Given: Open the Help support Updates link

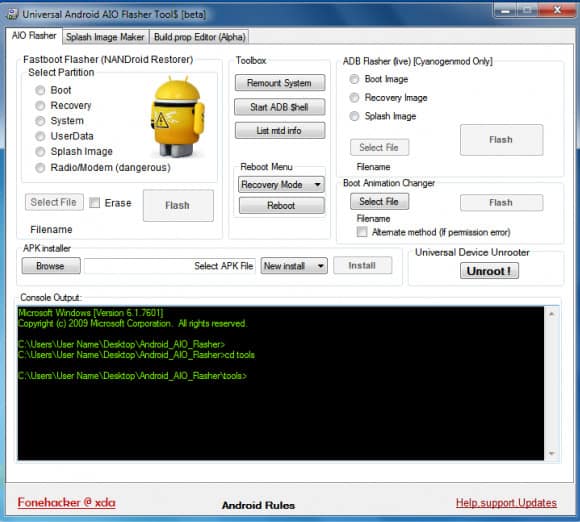Looking at the screenshot, I should 506,503.
